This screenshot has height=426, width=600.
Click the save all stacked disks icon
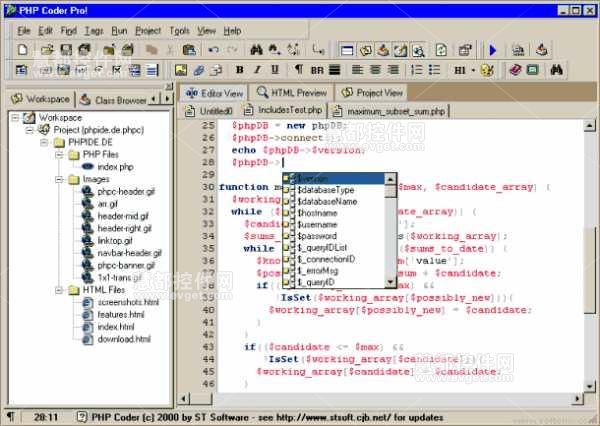tap(84, 49)
